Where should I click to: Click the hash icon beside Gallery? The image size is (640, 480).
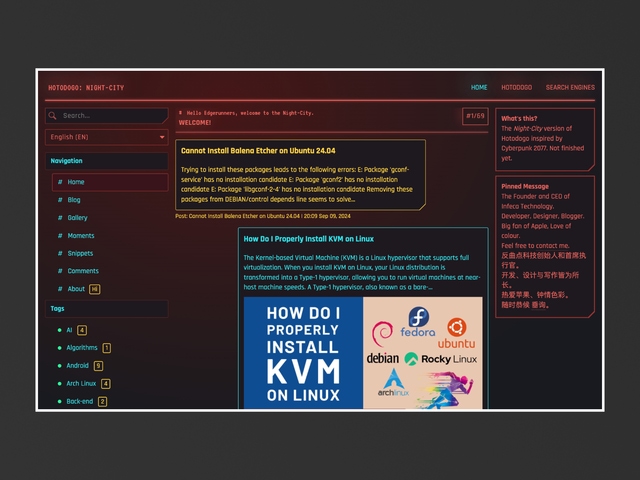coord(60,218)
